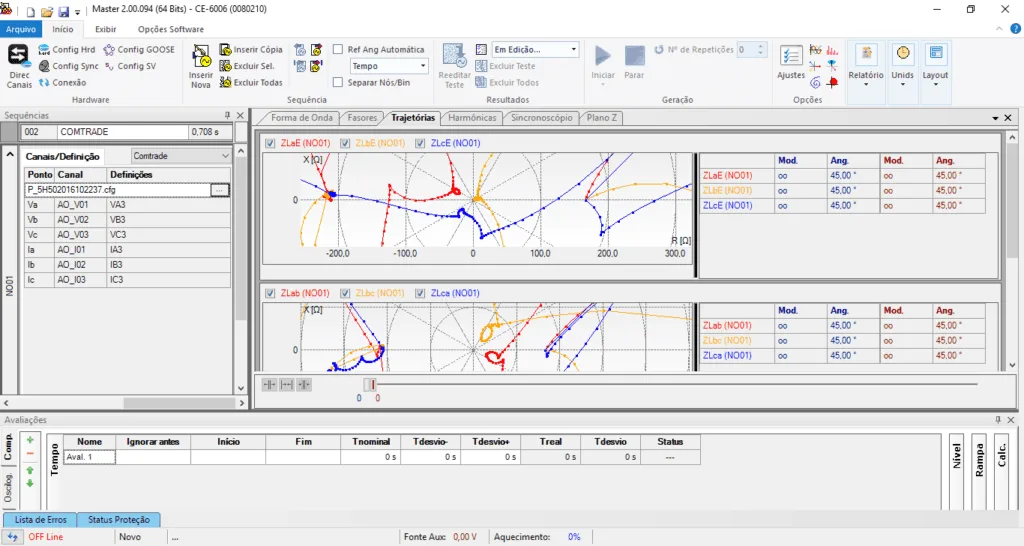Open the Arquivo menu
The height and width of the screenshot is (546, 1024).
click(20, 29)
